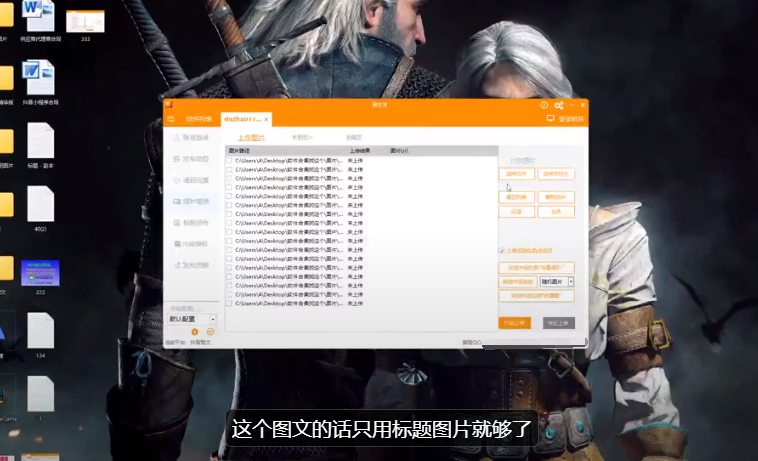Click the 图片Url column header
The width and height of the screenshot is (758, 461).
click(x=399, y=151)
